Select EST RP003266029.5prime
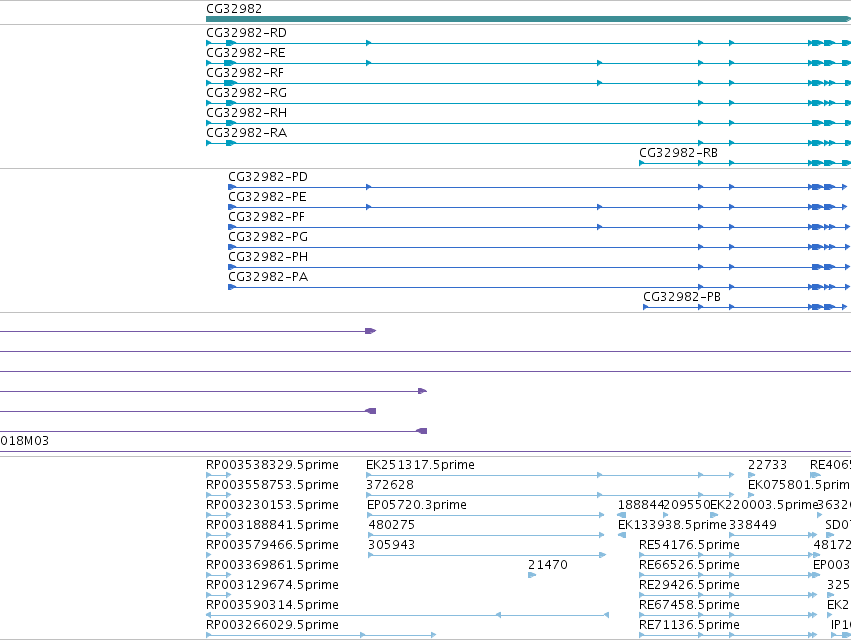Viewport: 851px width, 640px height. [x=272, y=625]
